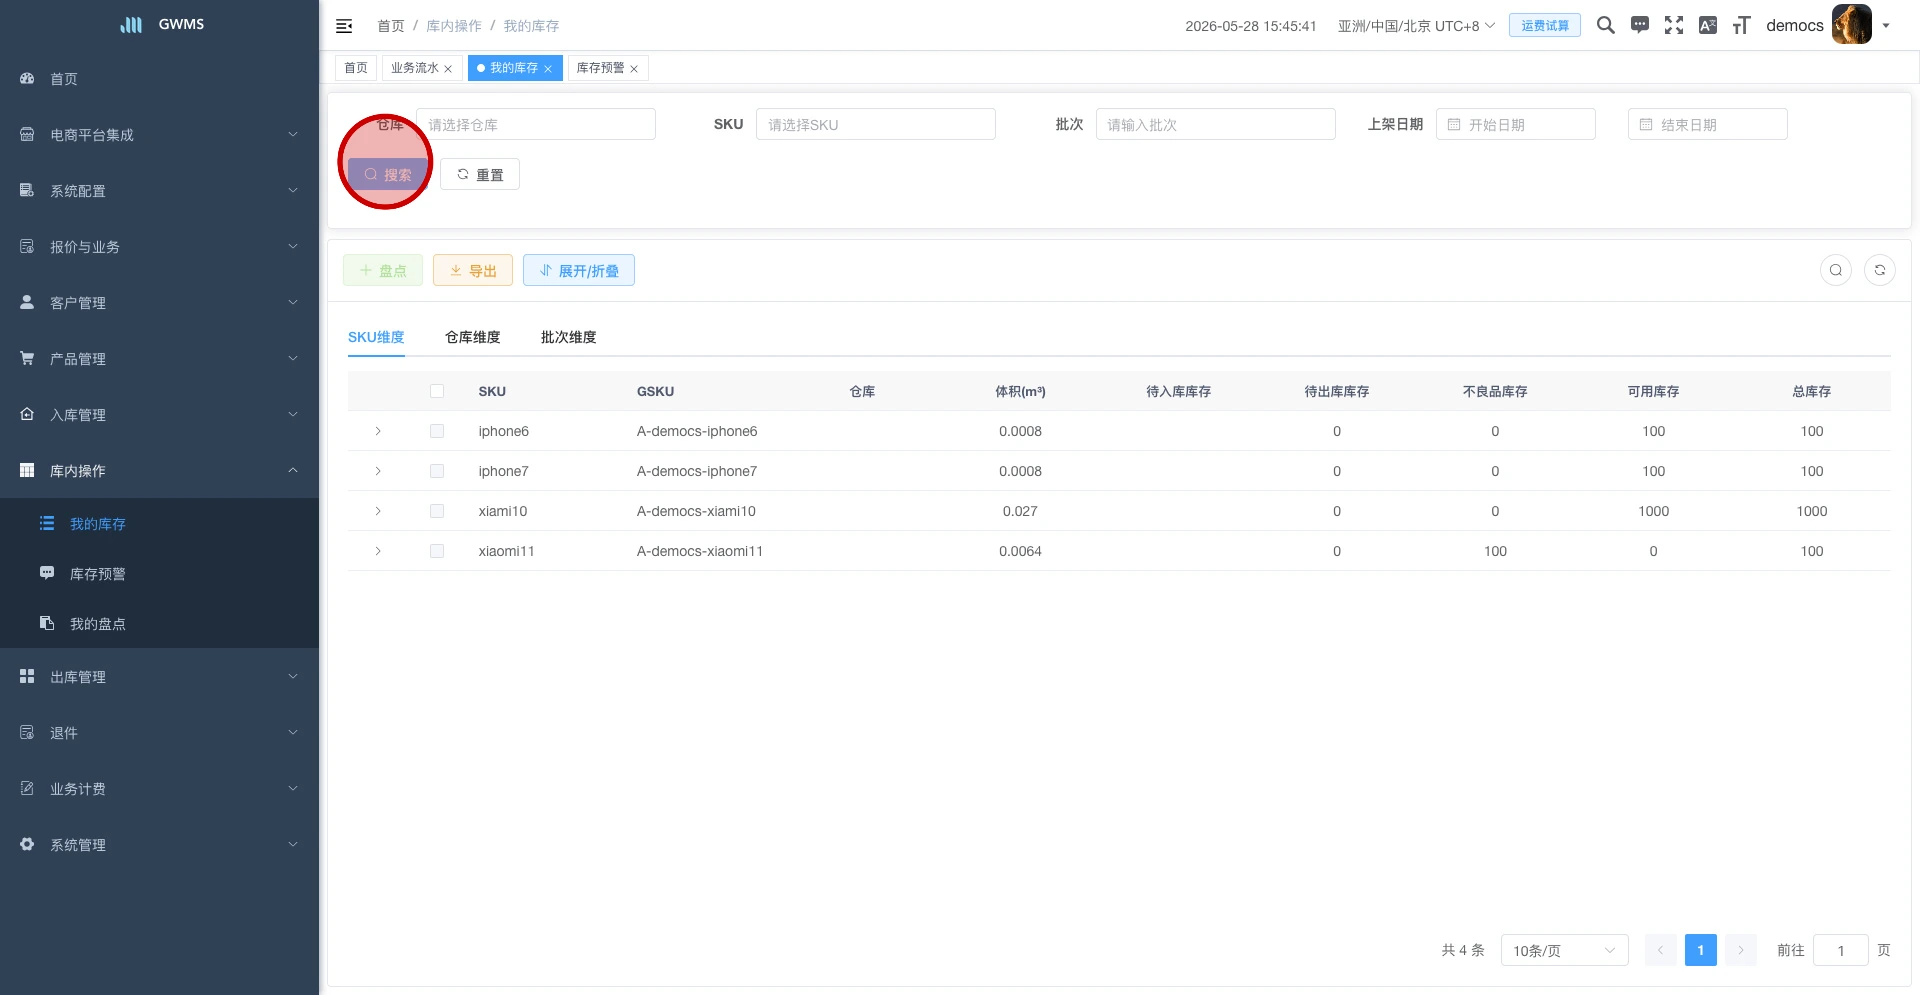The width and height of the screenshot is (1920, 995).
Task: Open 首页 in the sidebar
Action: pyautogui.click(x=160, y=78)
